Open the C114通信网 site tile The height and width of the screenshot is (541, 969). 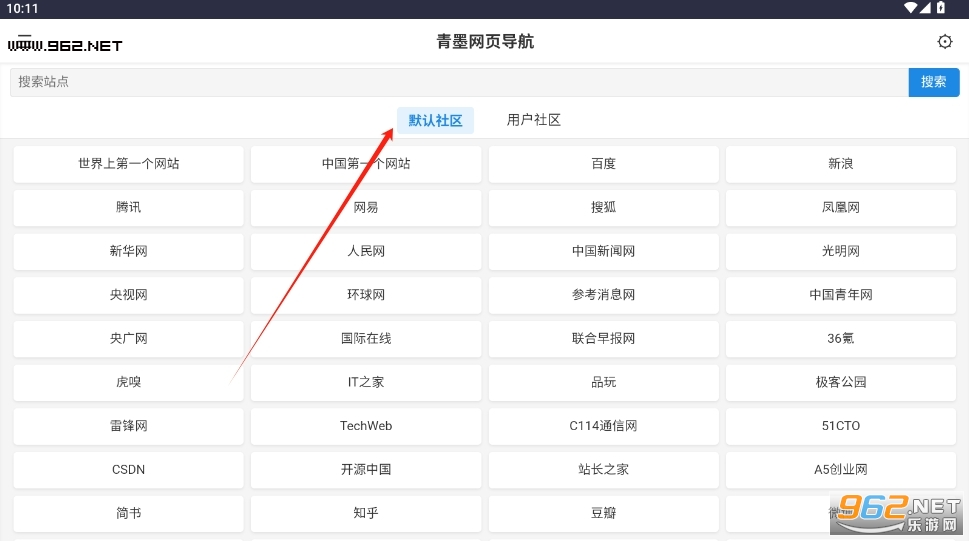[x=603, y=426]
